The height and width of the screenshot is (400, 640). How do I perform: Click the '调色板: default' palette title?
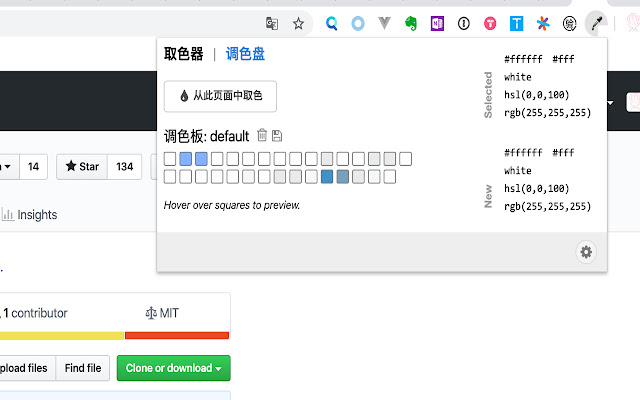(207, 136)
